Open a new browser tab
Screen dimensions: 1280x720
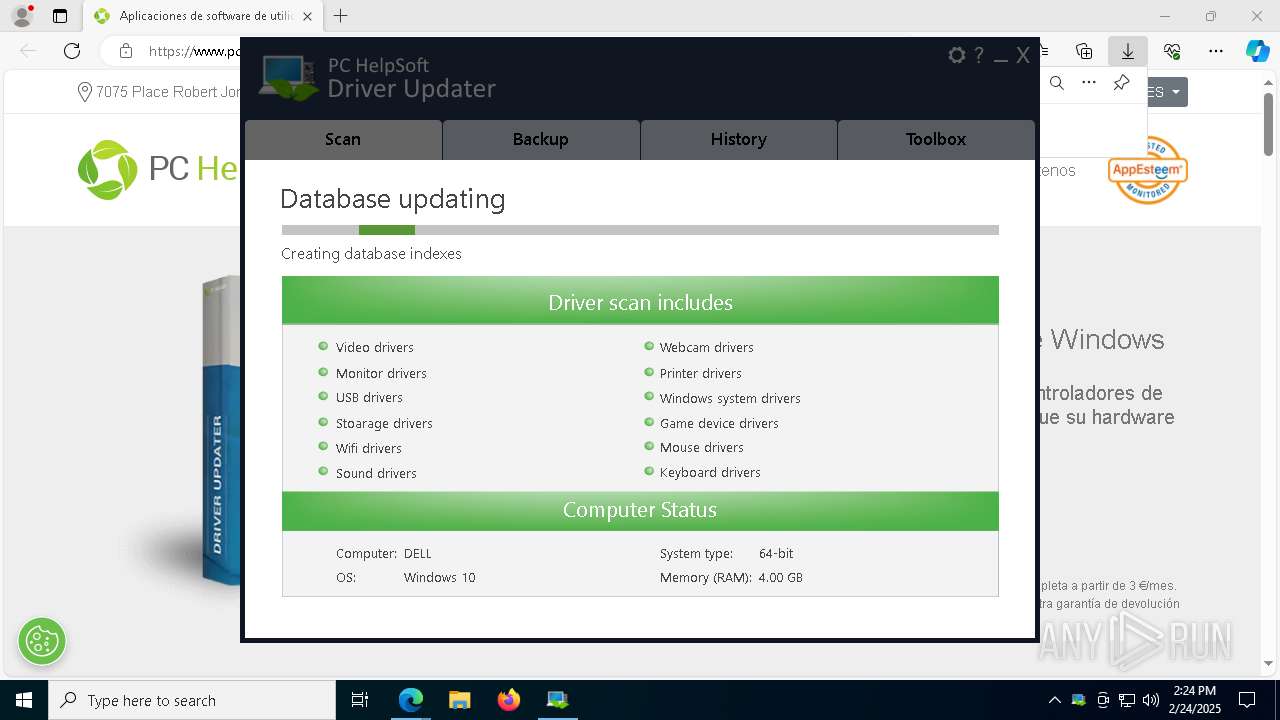tap(341, 16)
